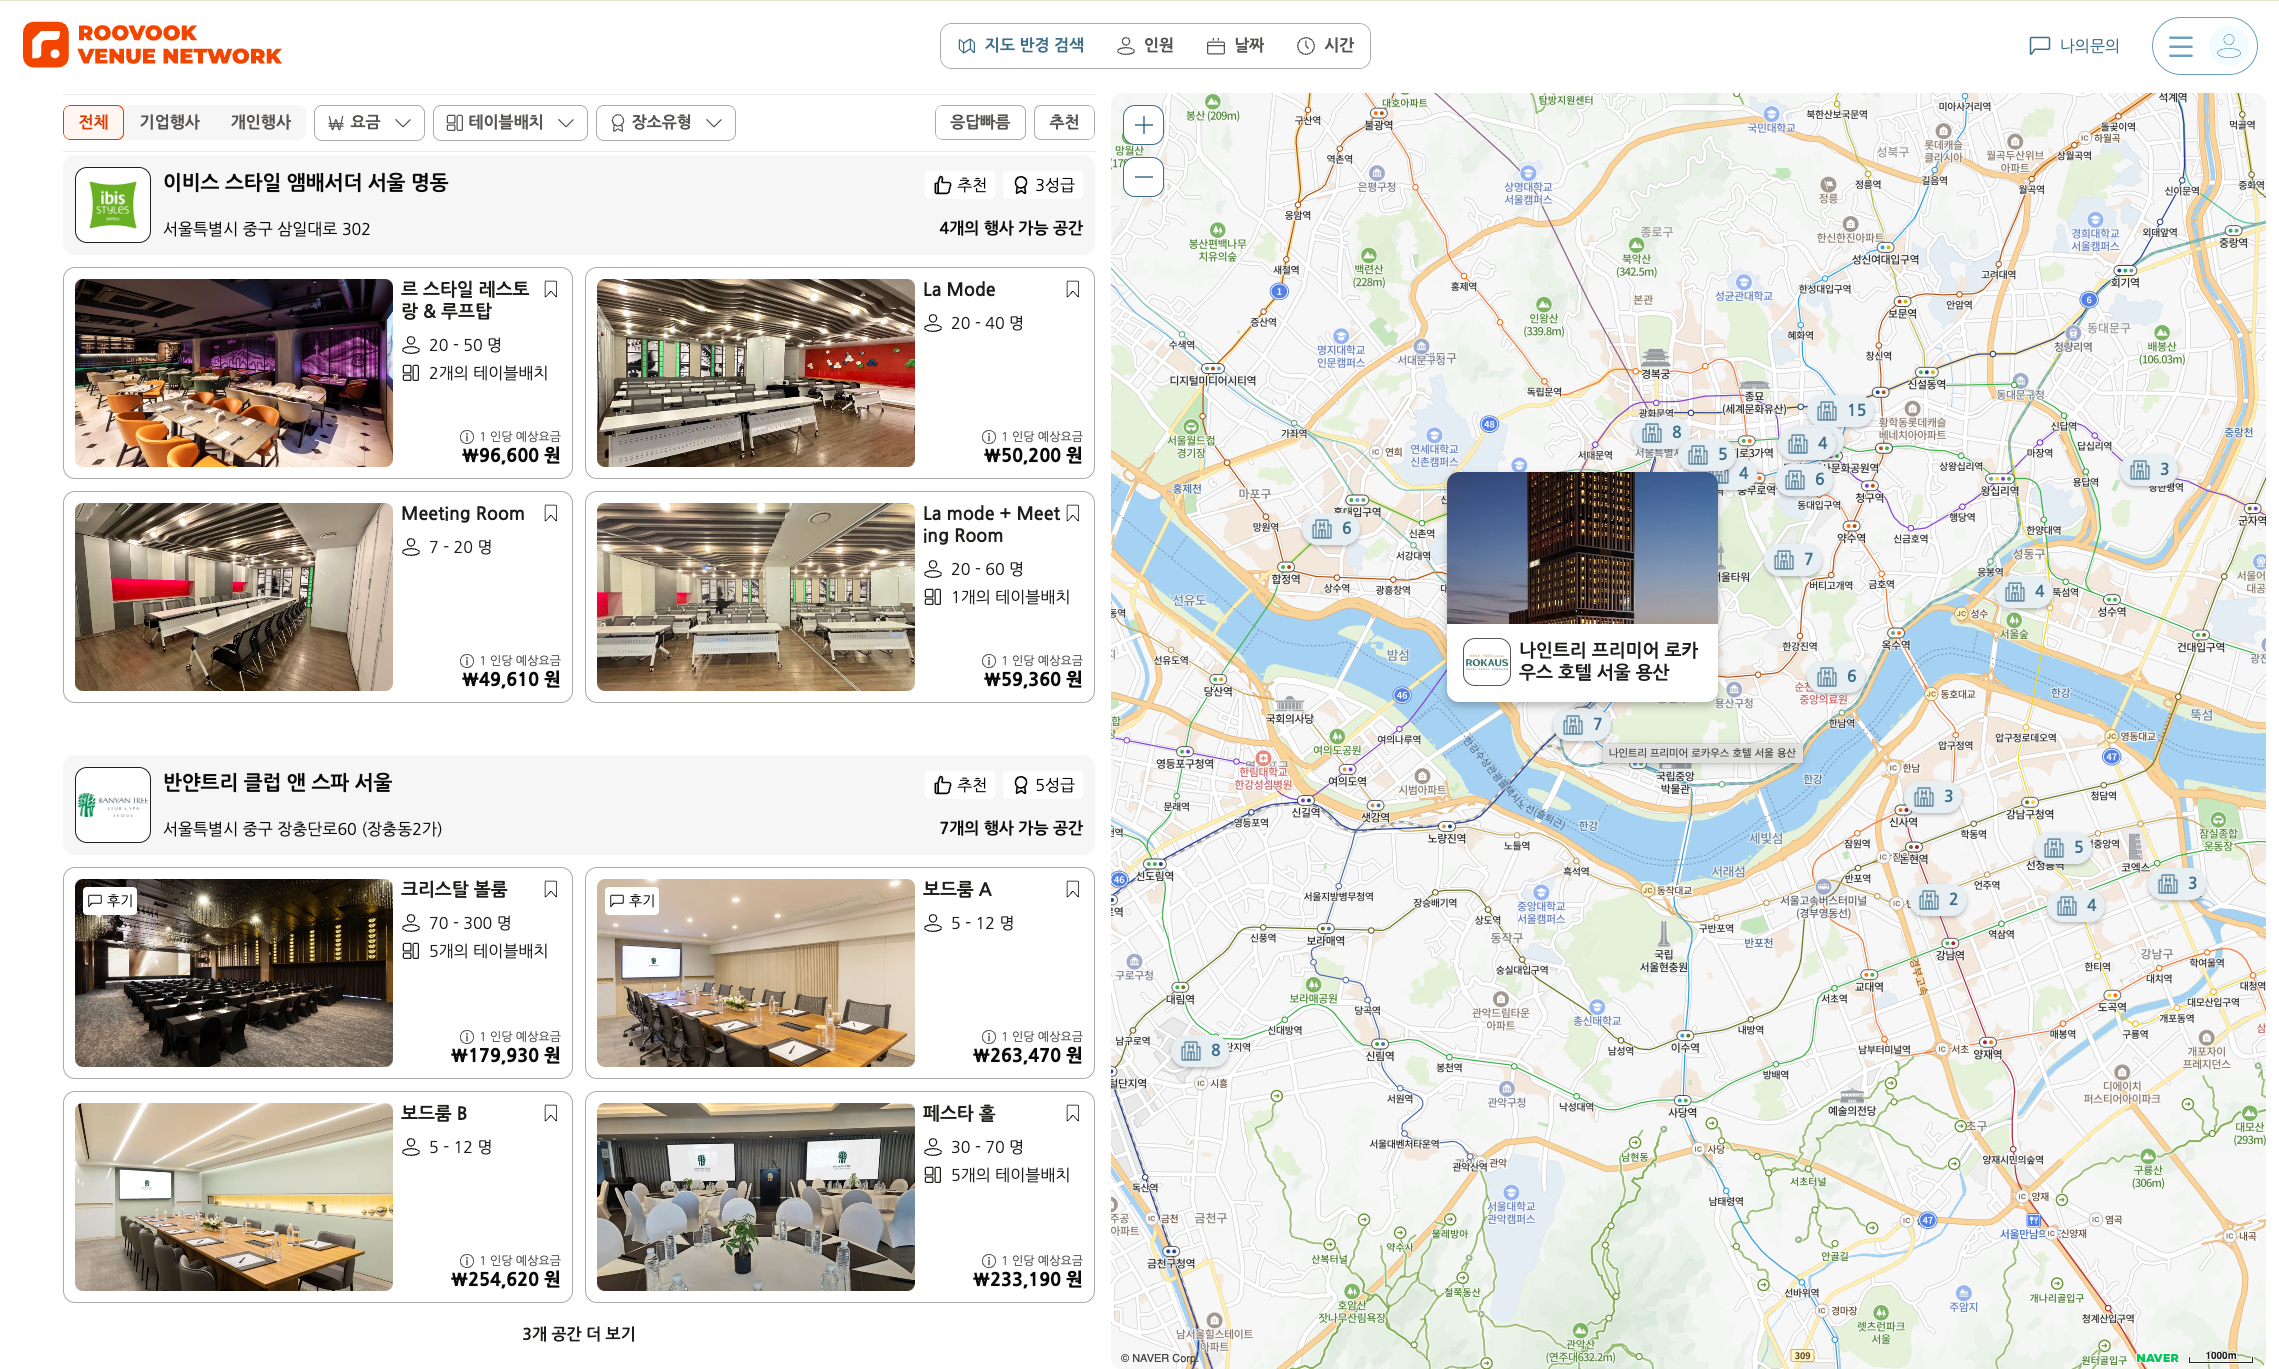Save the Meeting Room with bookmark icon
The image size is (2279, 1369).
(551, 513)
